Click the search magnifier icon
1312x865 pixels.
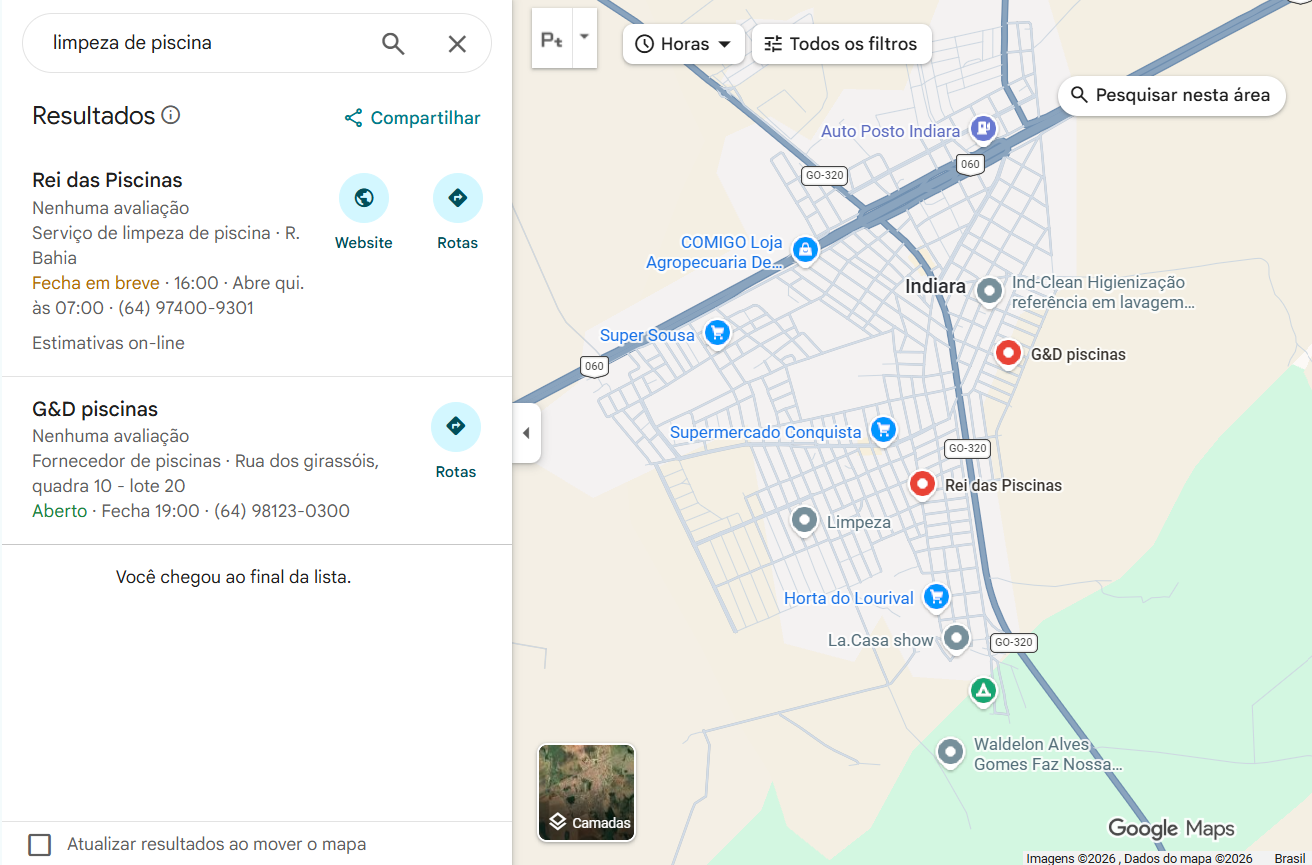tap(393, 43)
